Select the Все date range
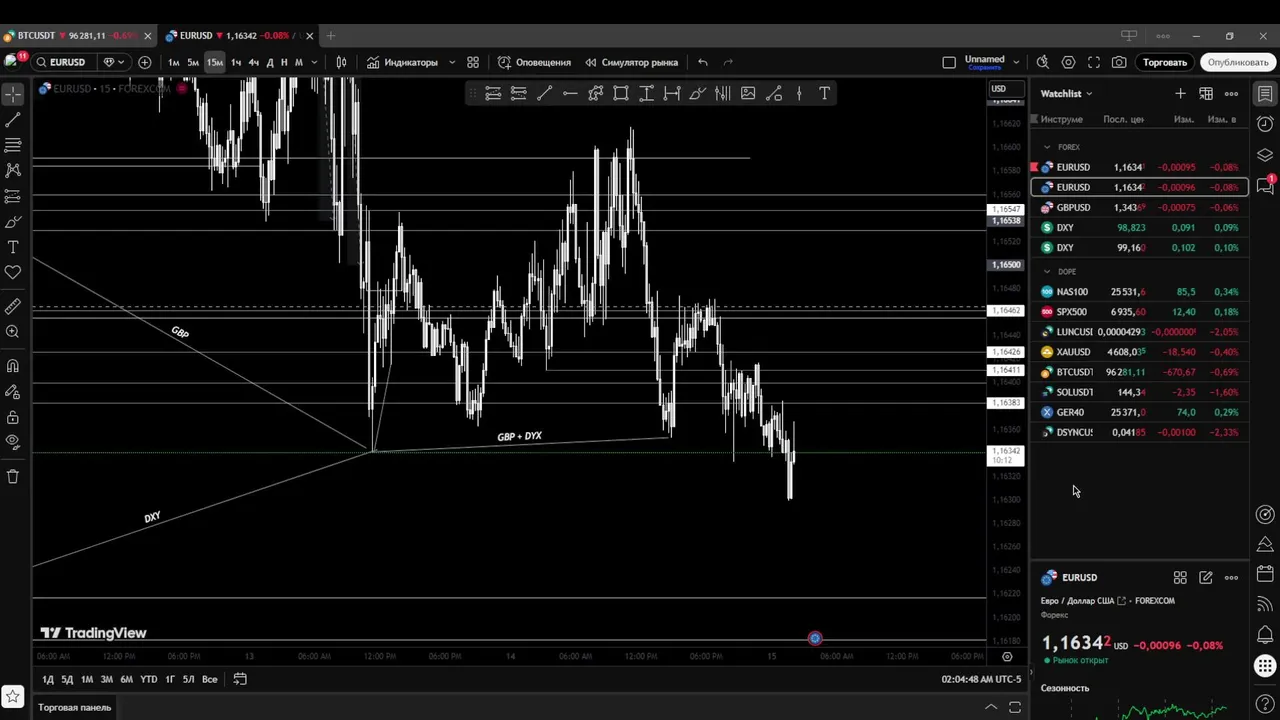Image resolution: width=1280 pixels, height=720 pixels. [x=209, y=679]
